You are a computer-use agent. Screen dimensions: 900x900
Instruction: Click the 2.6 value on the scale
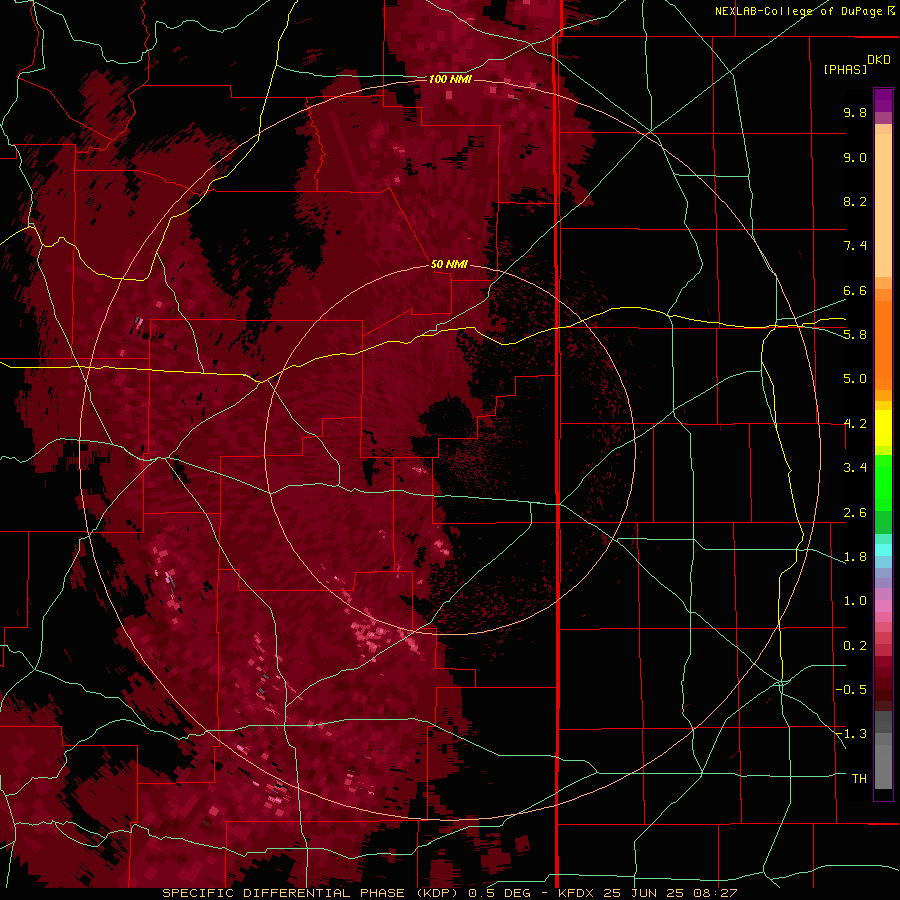click(855, 513)
